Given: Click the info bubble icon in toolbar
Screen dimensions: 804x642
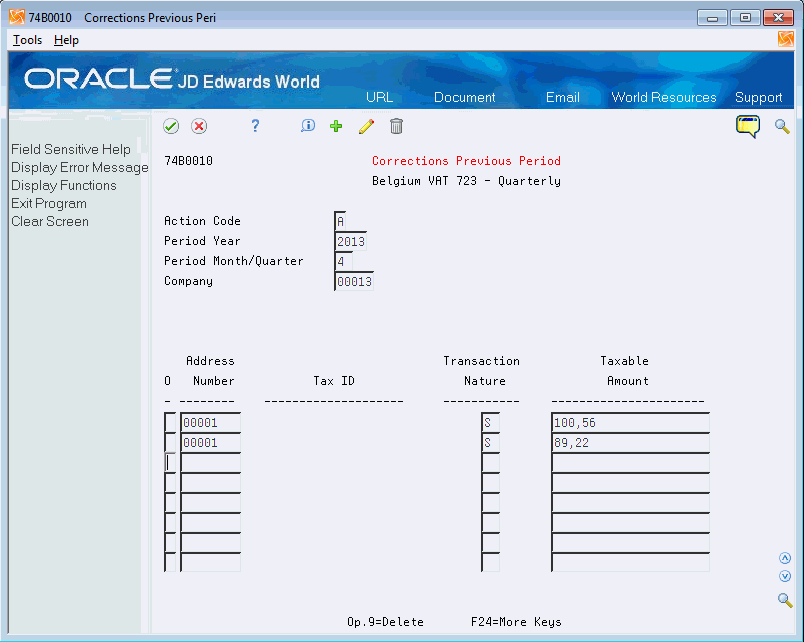Looking at the screenshot, I should 308,126.
